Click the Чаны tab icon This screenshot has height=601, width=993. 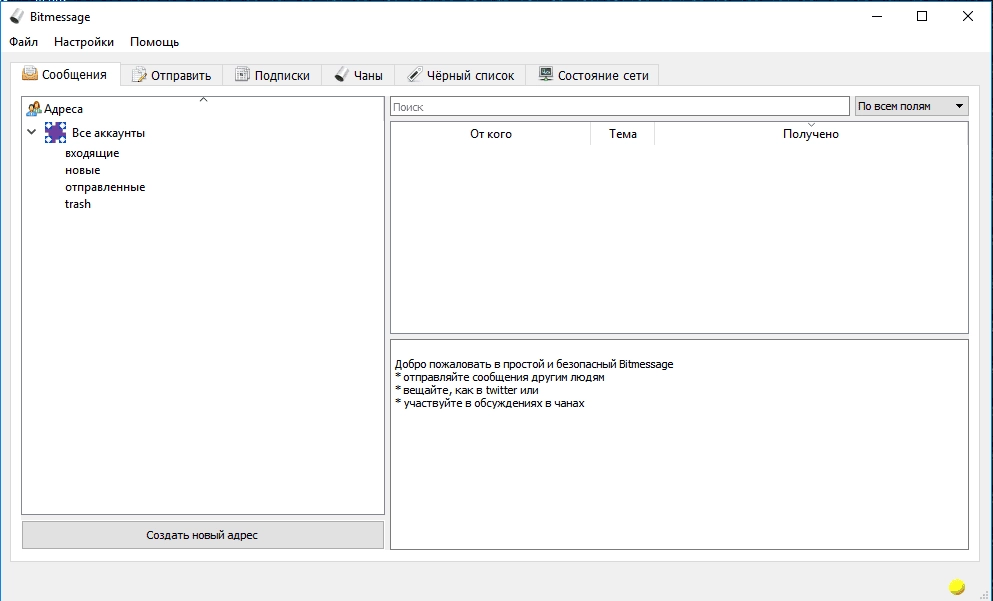coord(341,75)
